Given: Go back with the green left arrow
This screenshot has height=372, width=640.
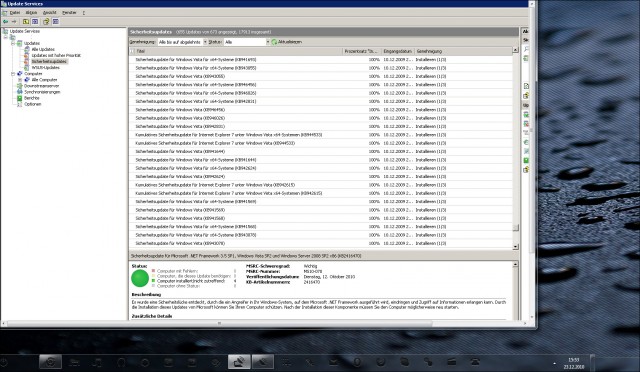Looking at the screenshot, I should (x=5, y=21).
